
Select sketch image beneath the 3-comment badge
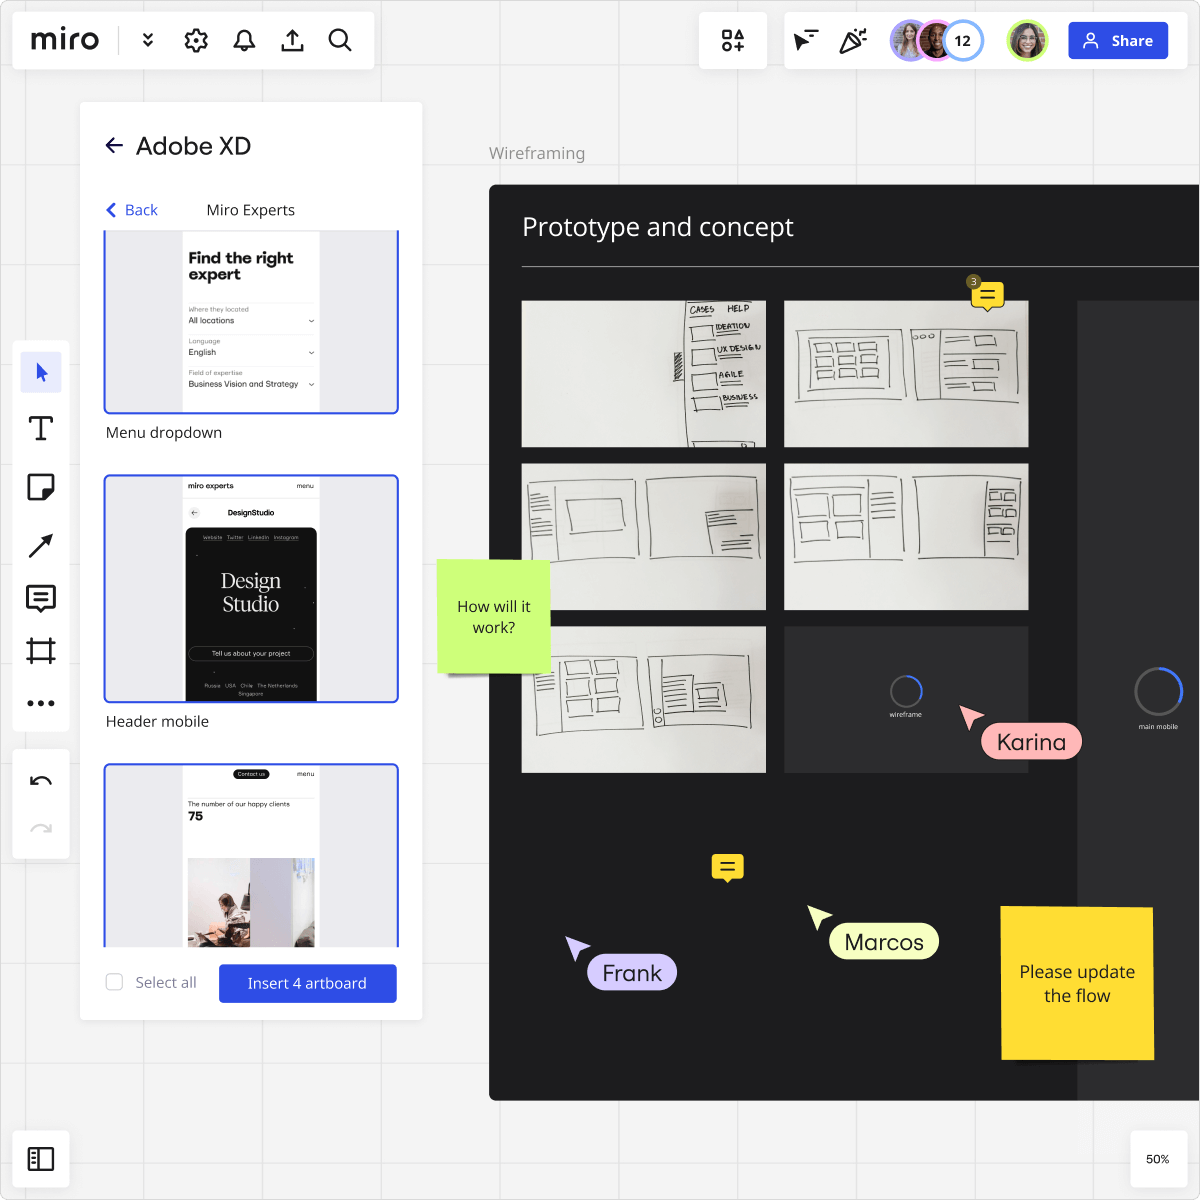[x=906, y=374]
